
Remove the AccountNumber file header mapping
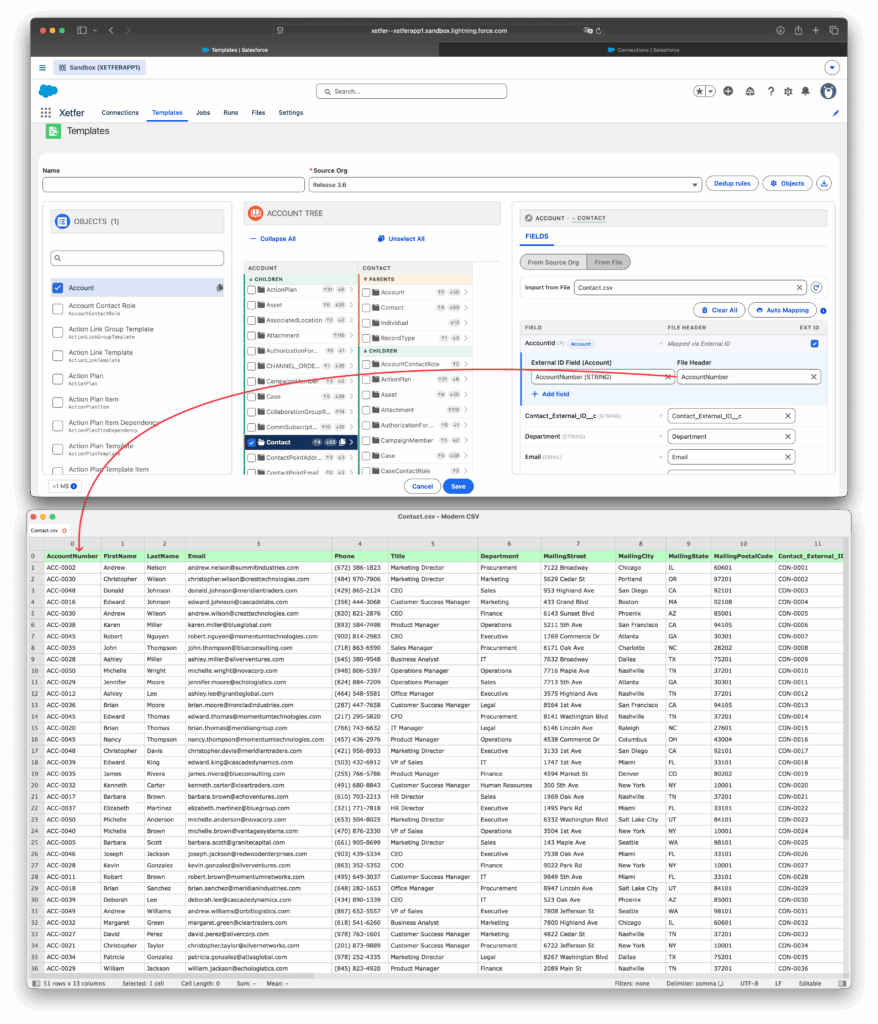click(x=813, y=377)
